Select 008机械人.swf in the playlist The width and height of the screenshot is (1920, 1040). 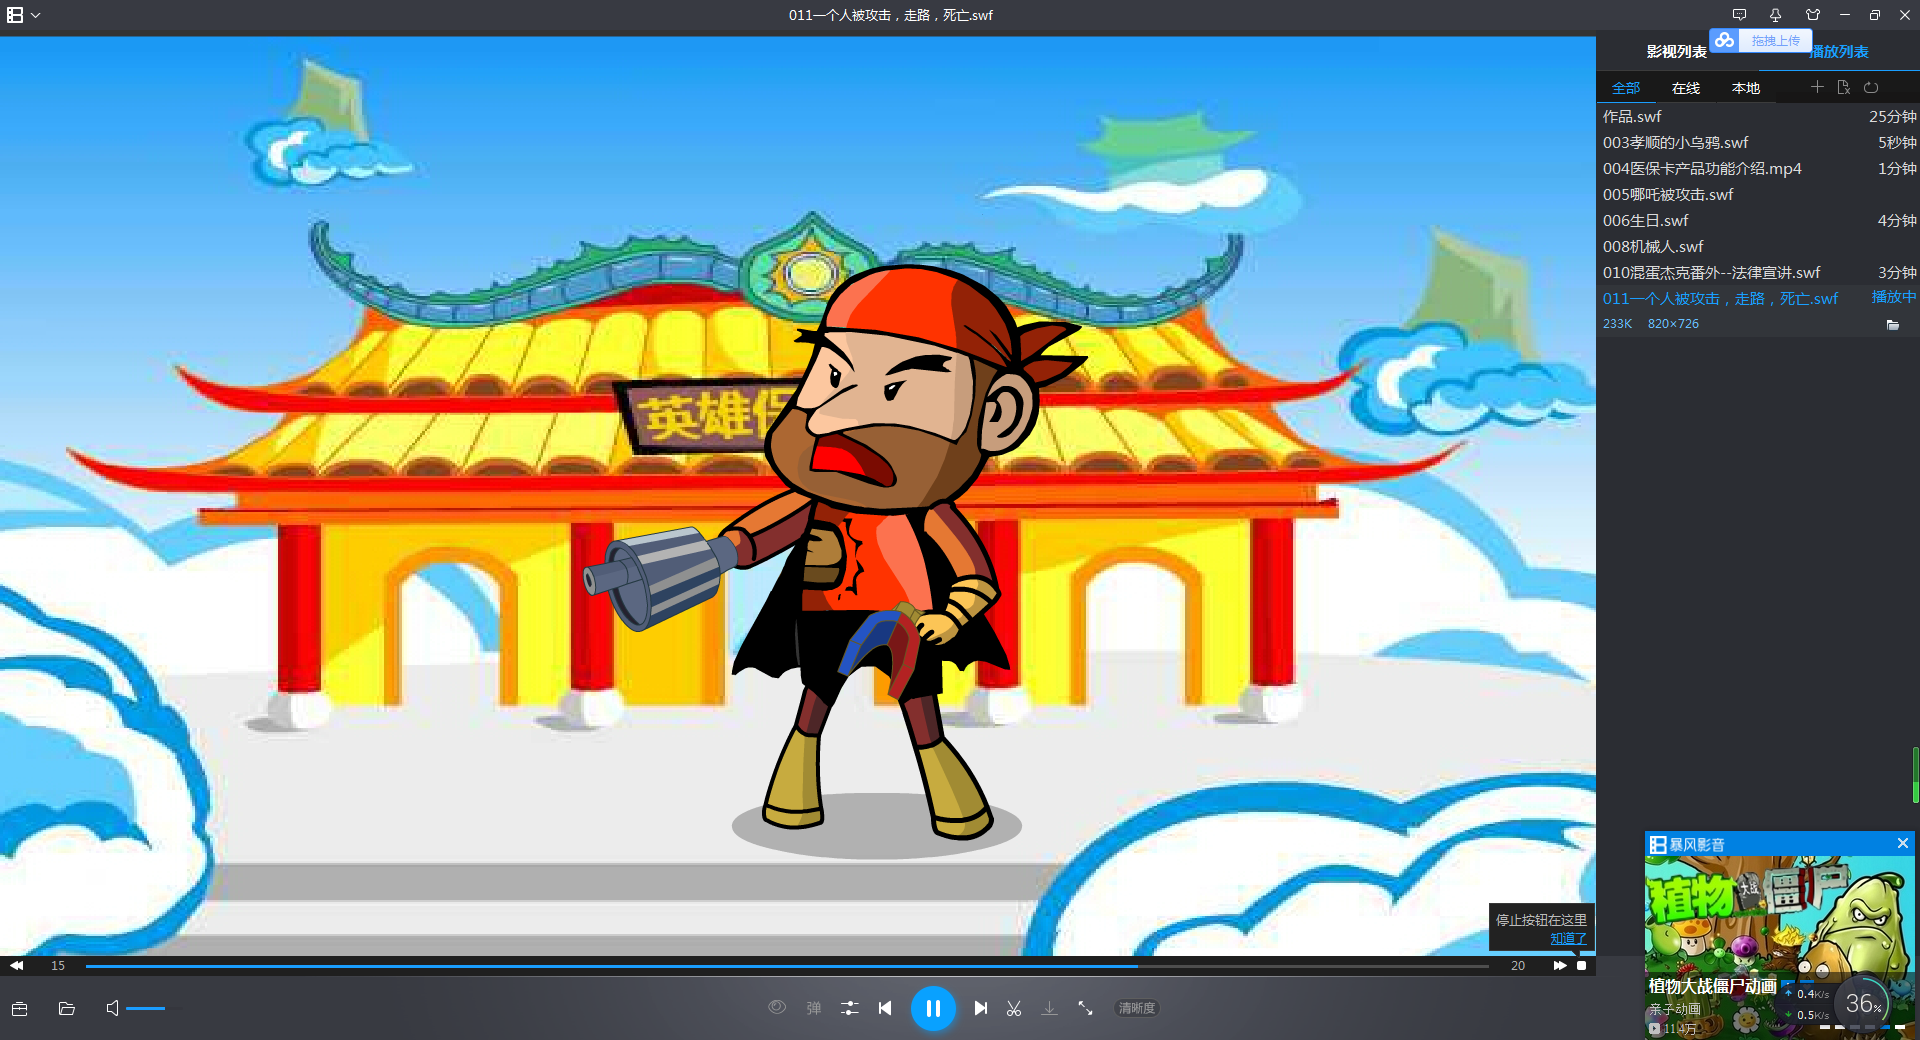coord(1758,247)
